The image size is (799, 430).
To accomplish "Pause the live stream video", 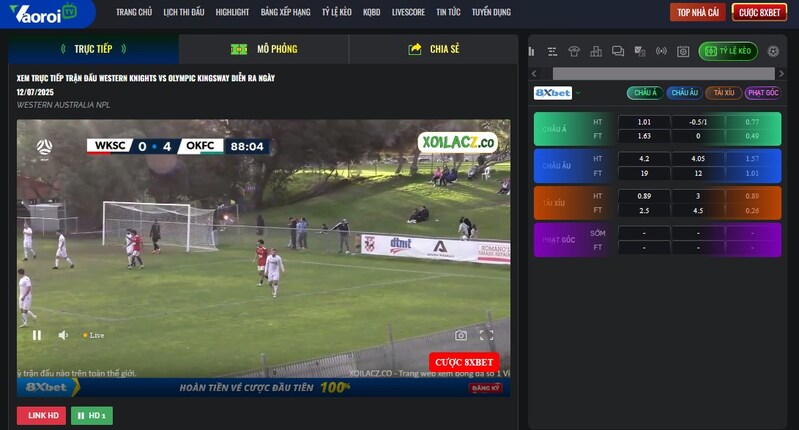I will point(37,335).
